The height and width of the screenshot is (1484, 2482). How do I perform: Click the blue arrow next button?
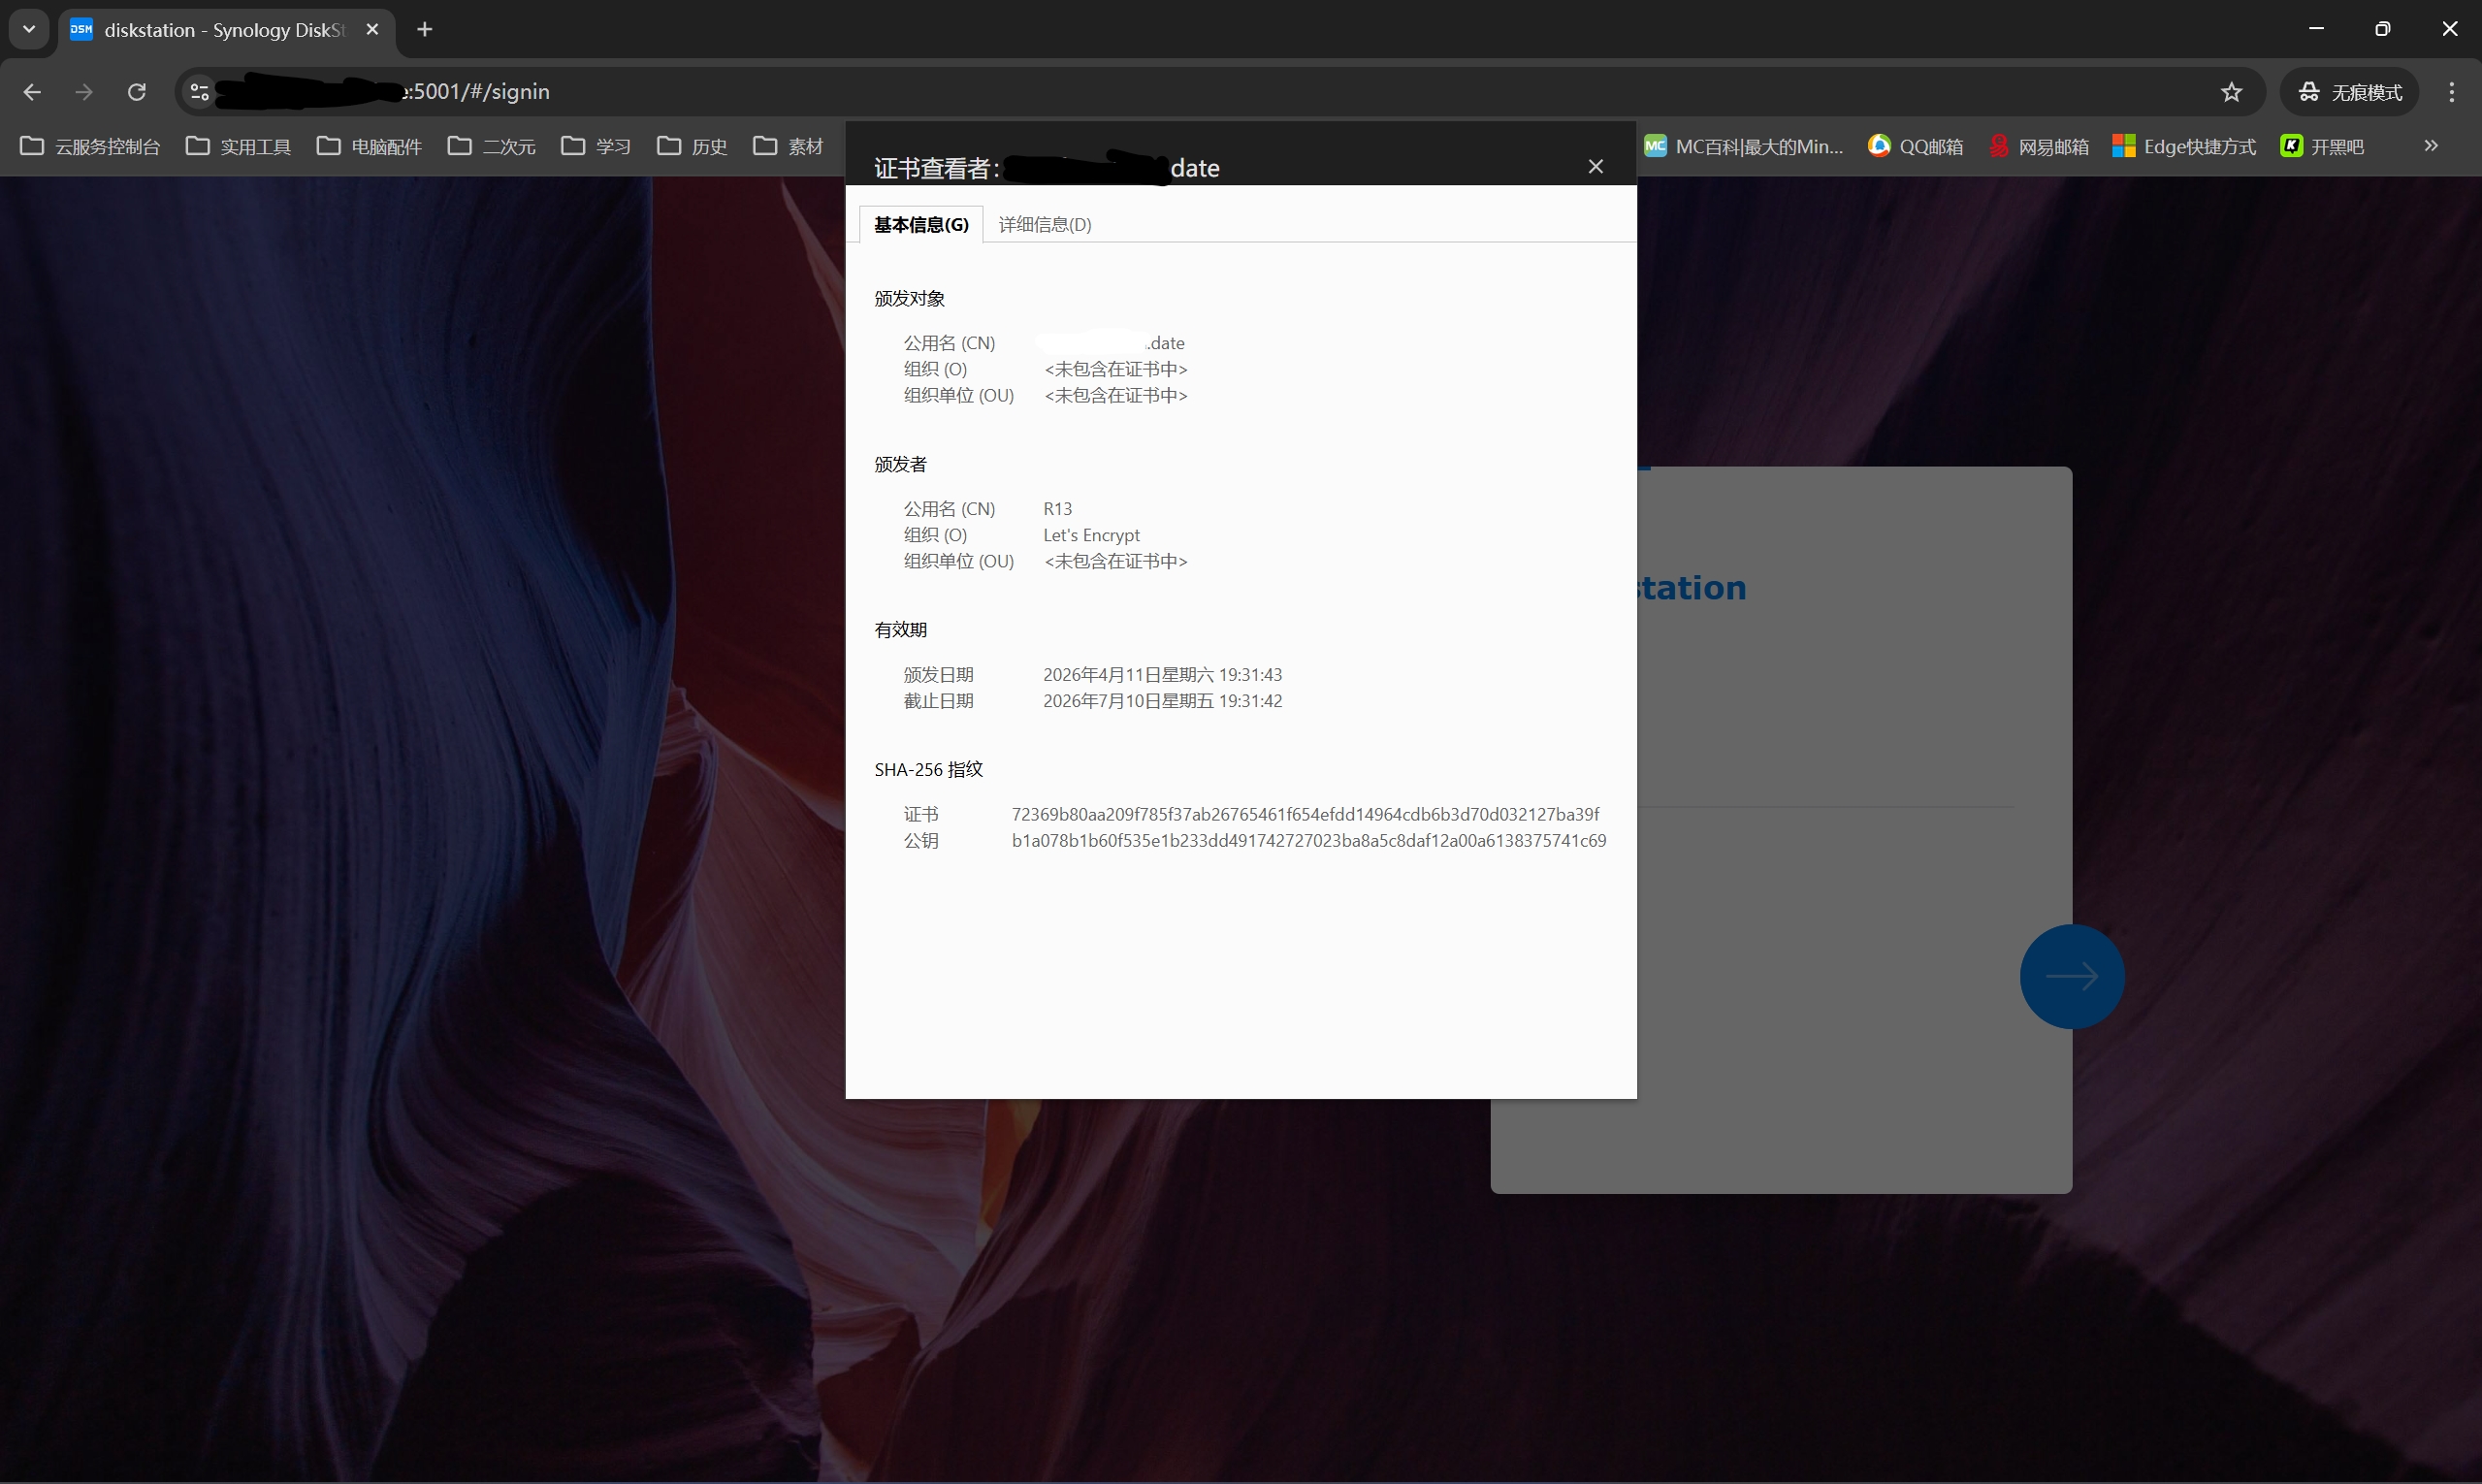pos(2071,976)
